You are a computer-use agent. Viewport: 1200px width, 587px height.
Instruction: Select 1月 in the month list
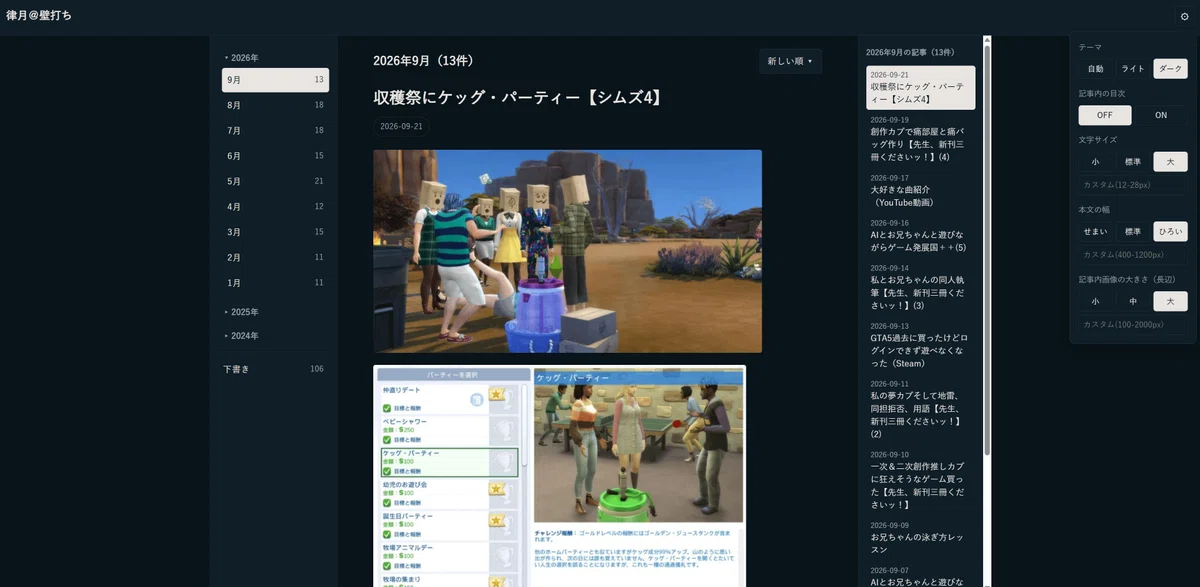point(275,283)
